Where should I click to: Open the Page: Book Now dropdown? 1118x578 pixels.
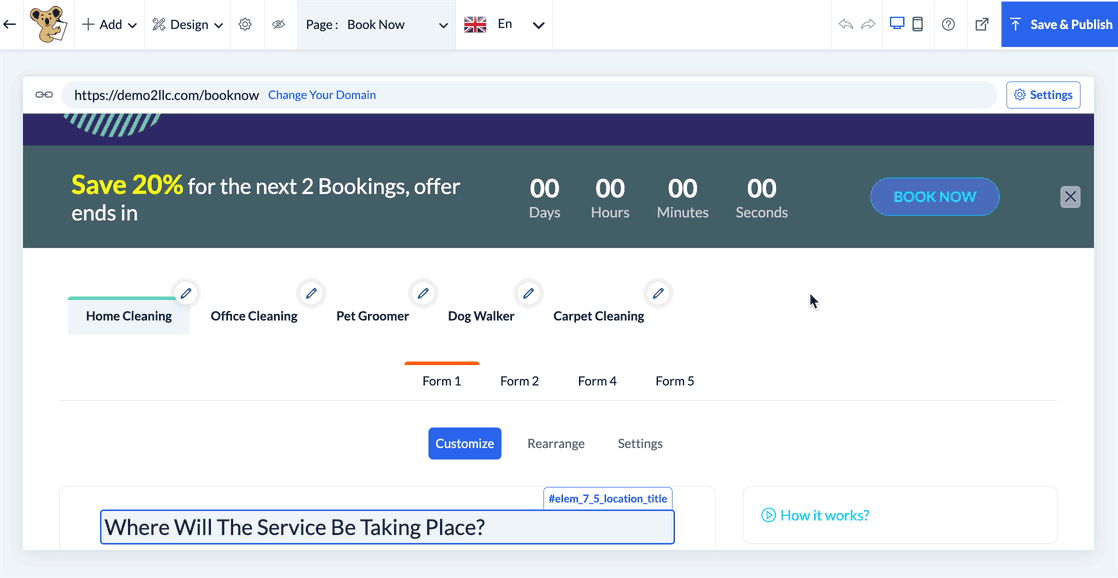[x=376, y=24]
